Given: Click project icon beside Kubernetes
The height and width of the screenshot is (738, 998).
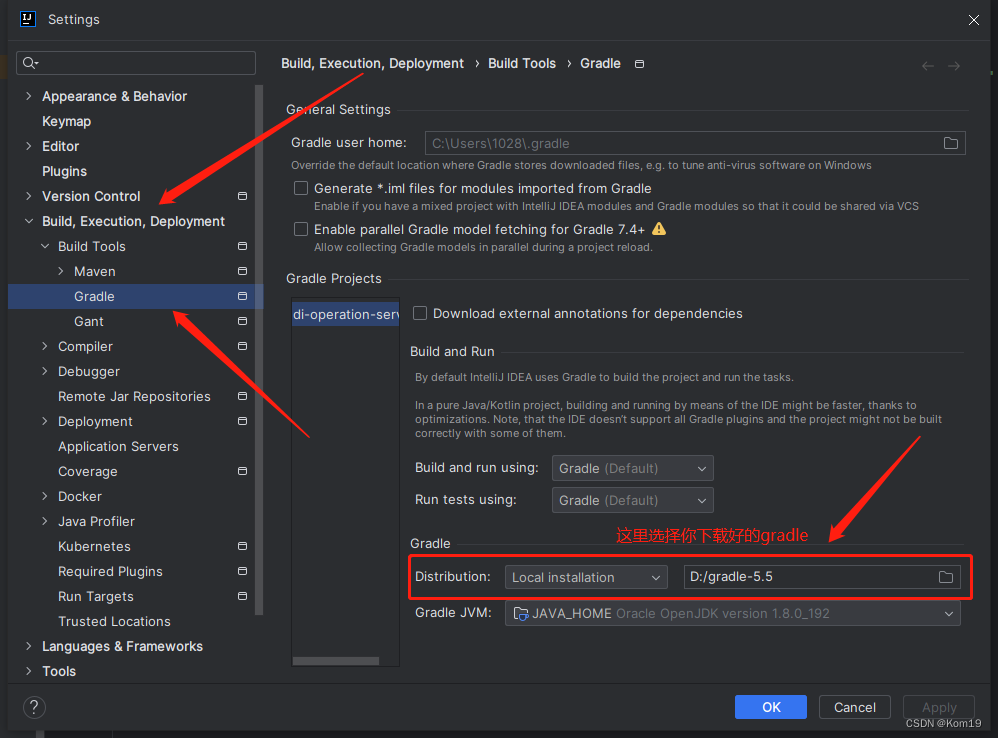Looking at the screenshot, I should [242, 547].
